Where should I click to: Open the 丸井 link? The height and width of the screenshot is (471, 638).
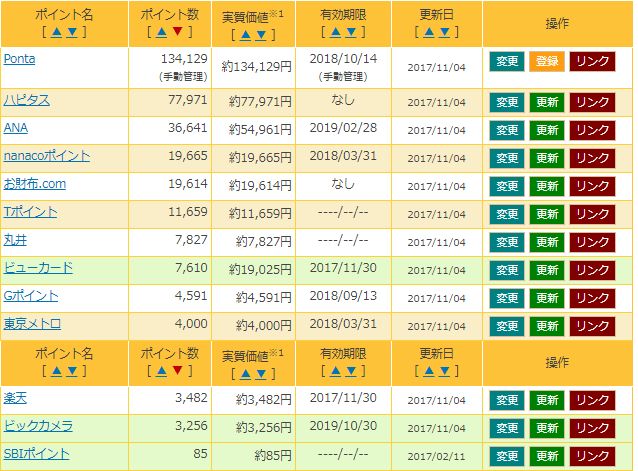point(15,240)
